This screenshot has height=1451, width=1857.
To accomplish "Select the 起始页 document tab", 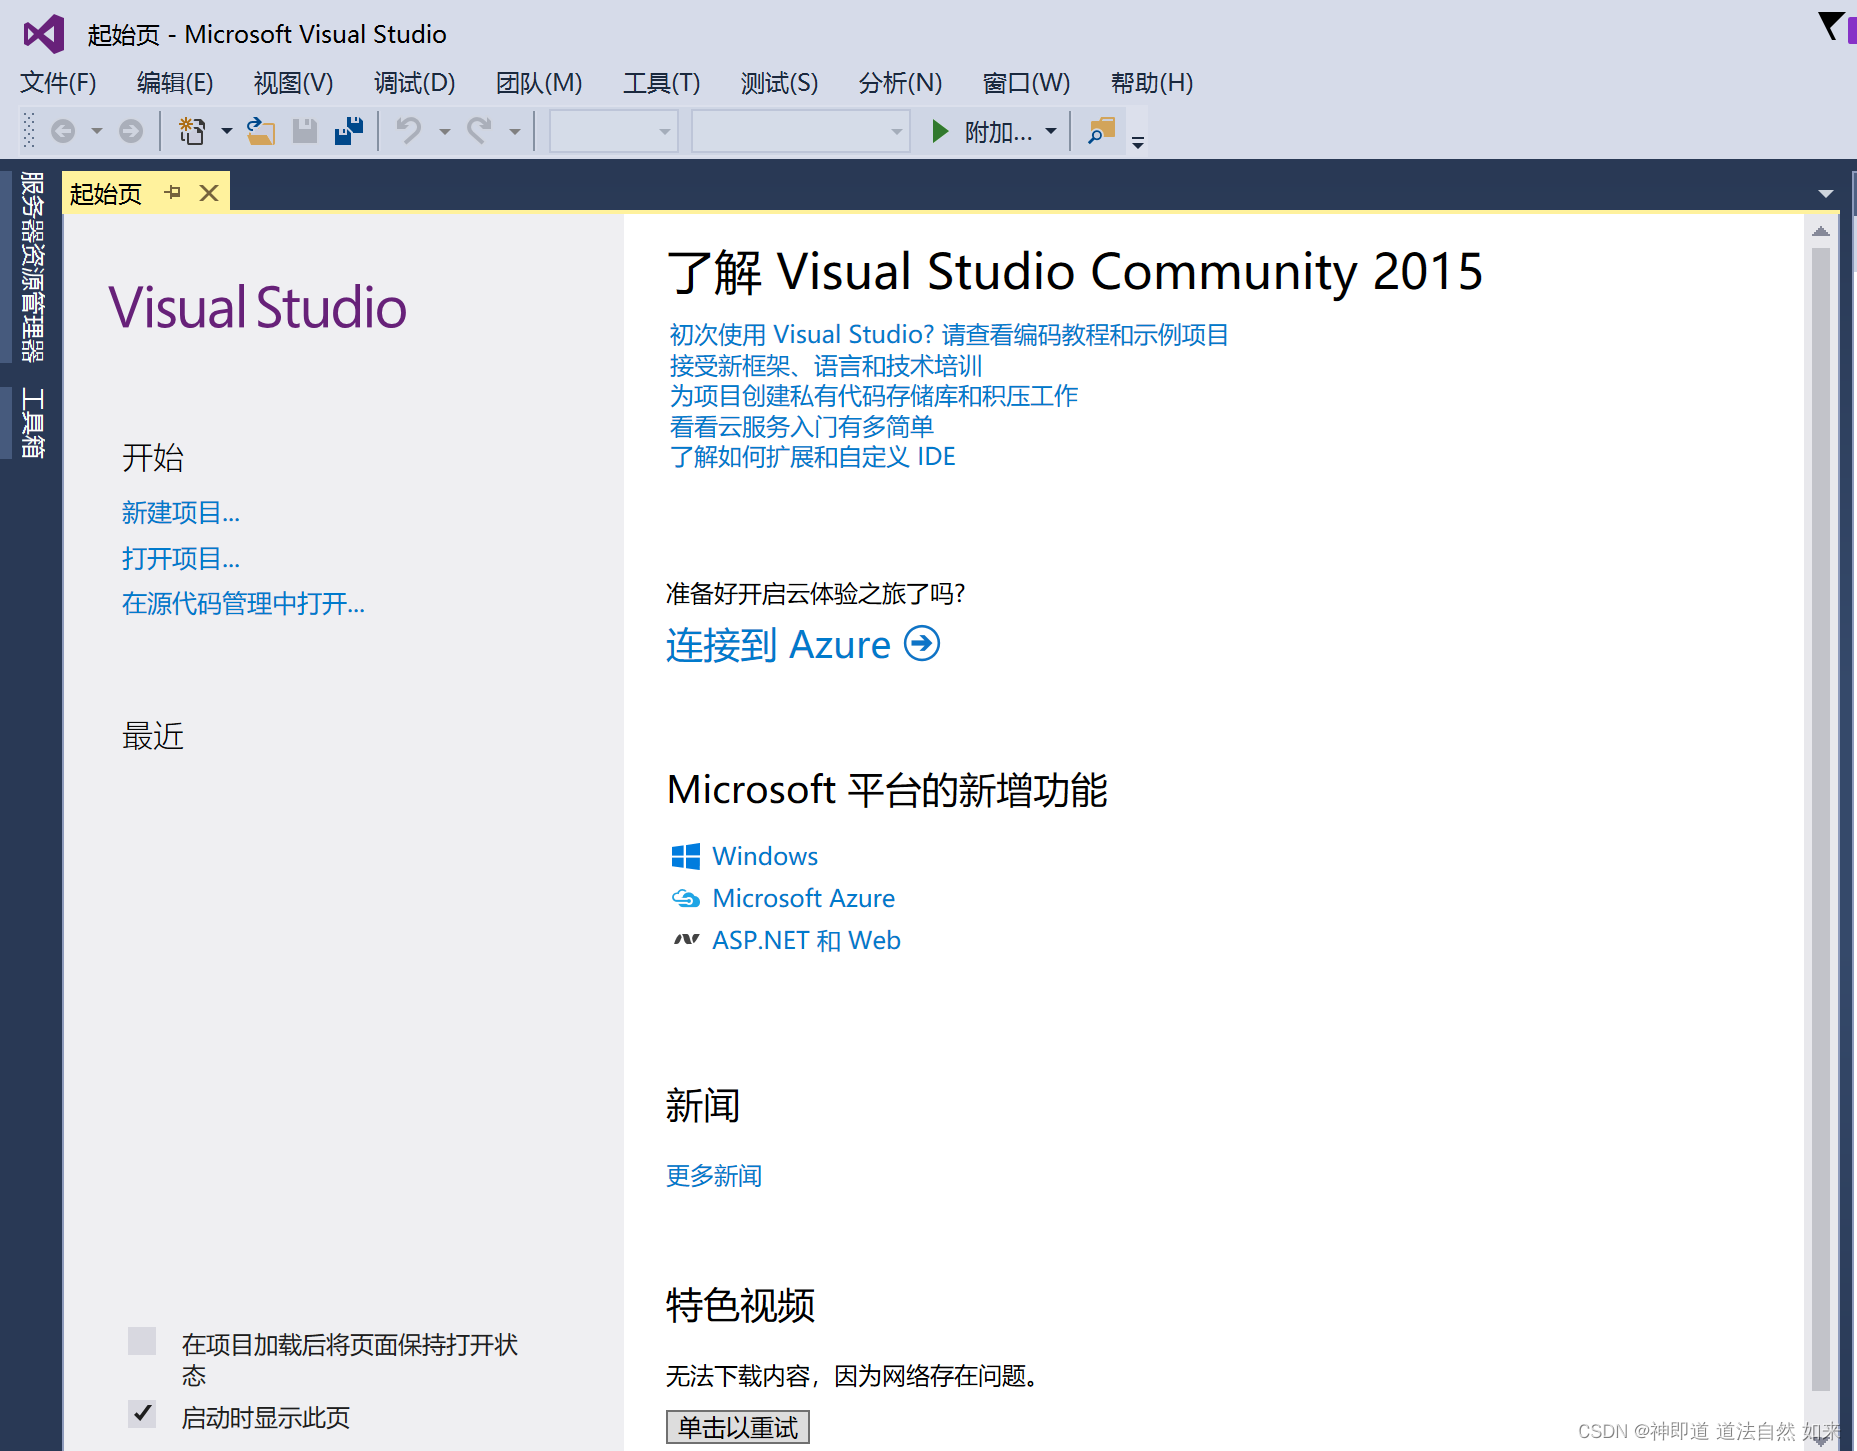I will pyautogui.click(x=107, y=193).
